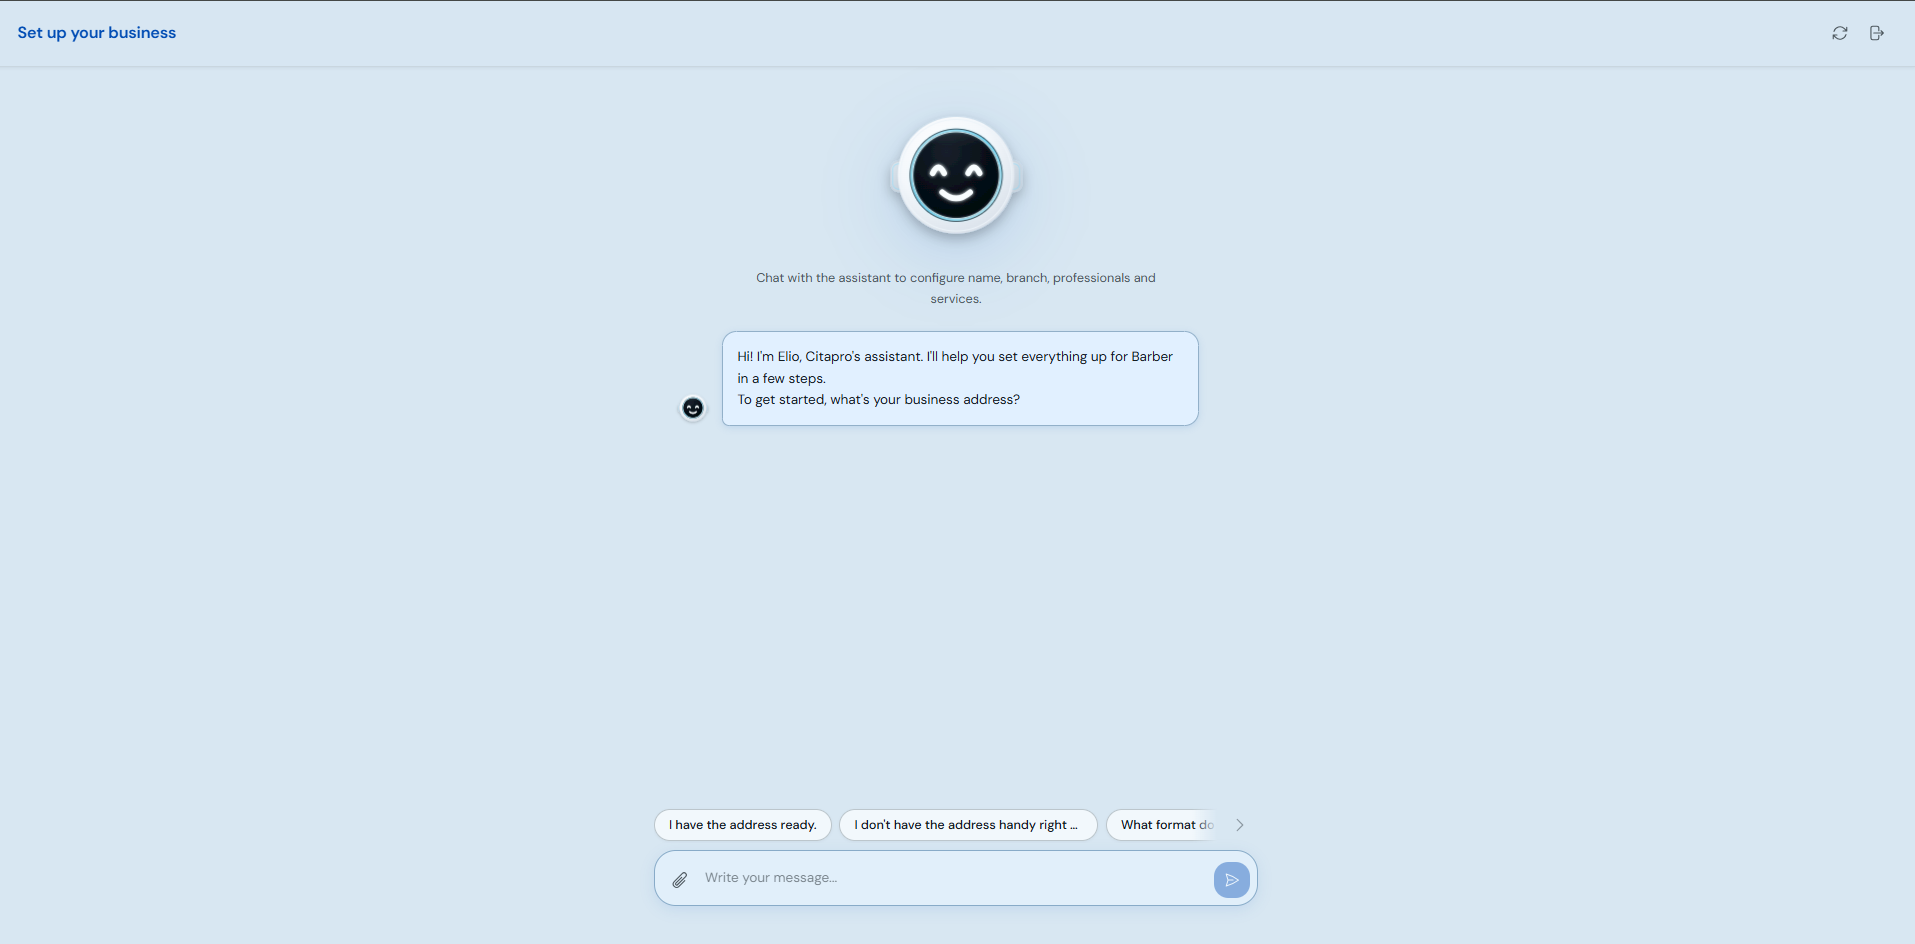Click Elio's greeting message bubble

(960, 378)
